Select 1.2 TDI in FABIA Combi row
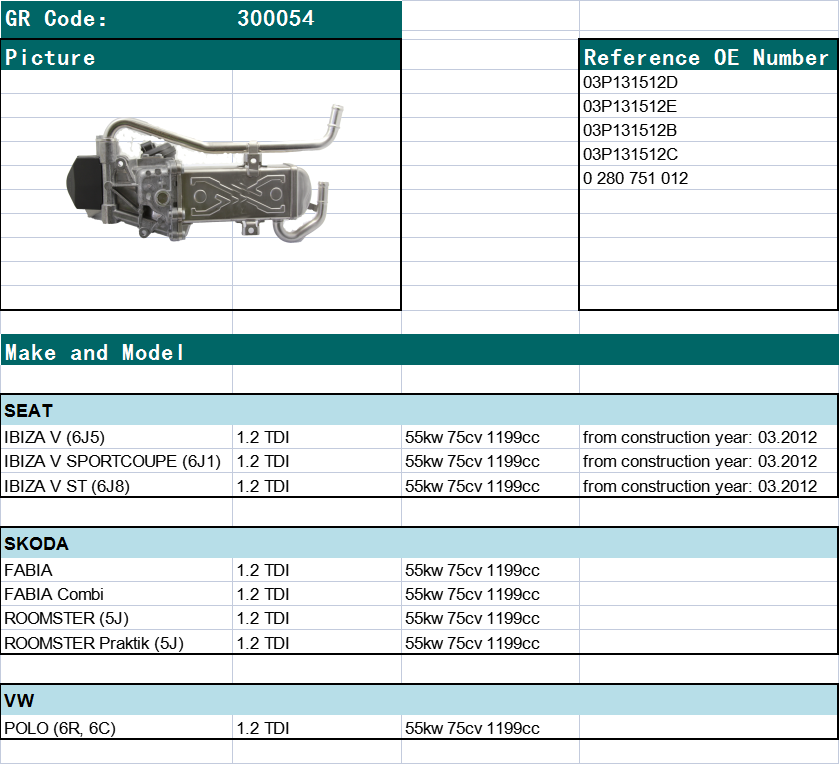The height and width of the screenshot is (764, 839). tap(317, 594)
